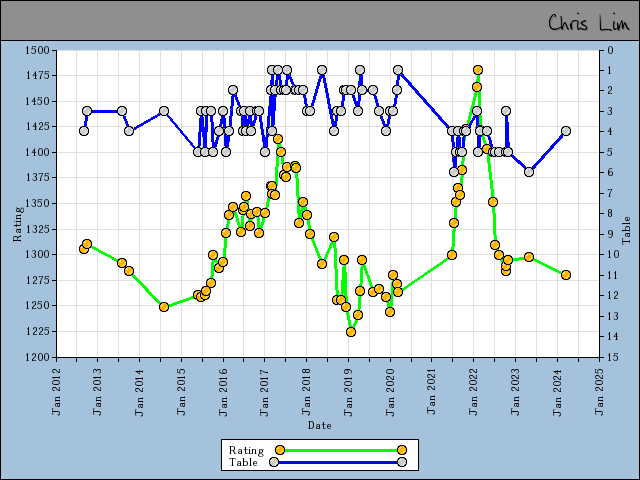Select the highest orange rating point near 1480
640x480 pixels.
click(x=478, y=70)
